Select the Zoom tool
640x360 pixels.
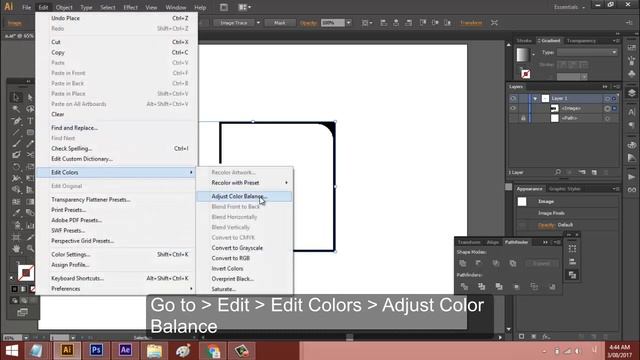click(x=30, y=249)
